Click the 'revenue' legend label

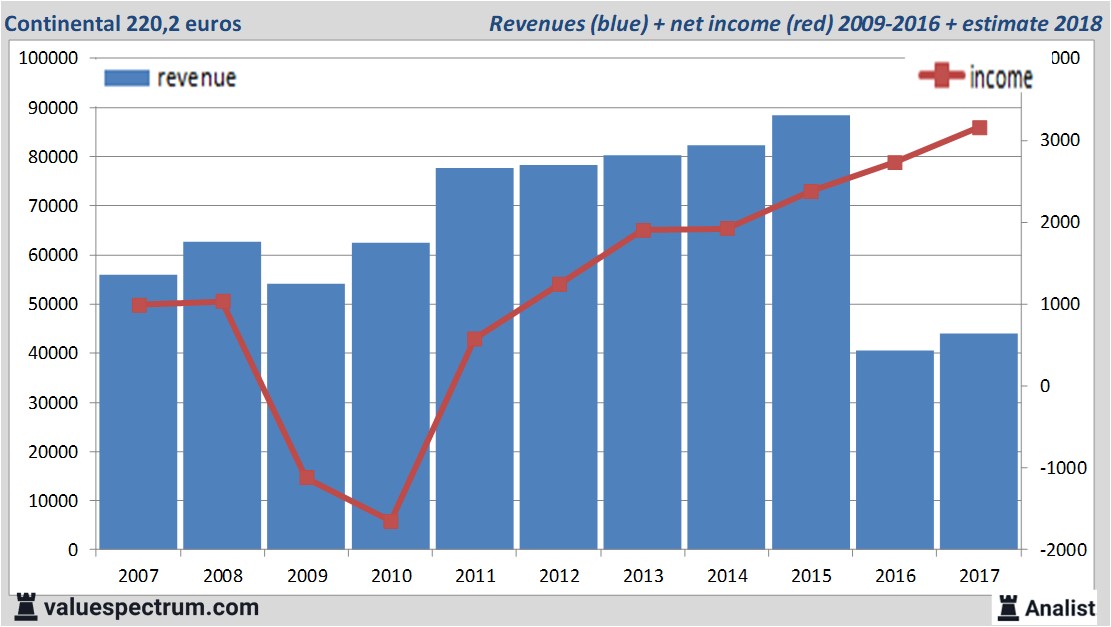click(196, 78)
